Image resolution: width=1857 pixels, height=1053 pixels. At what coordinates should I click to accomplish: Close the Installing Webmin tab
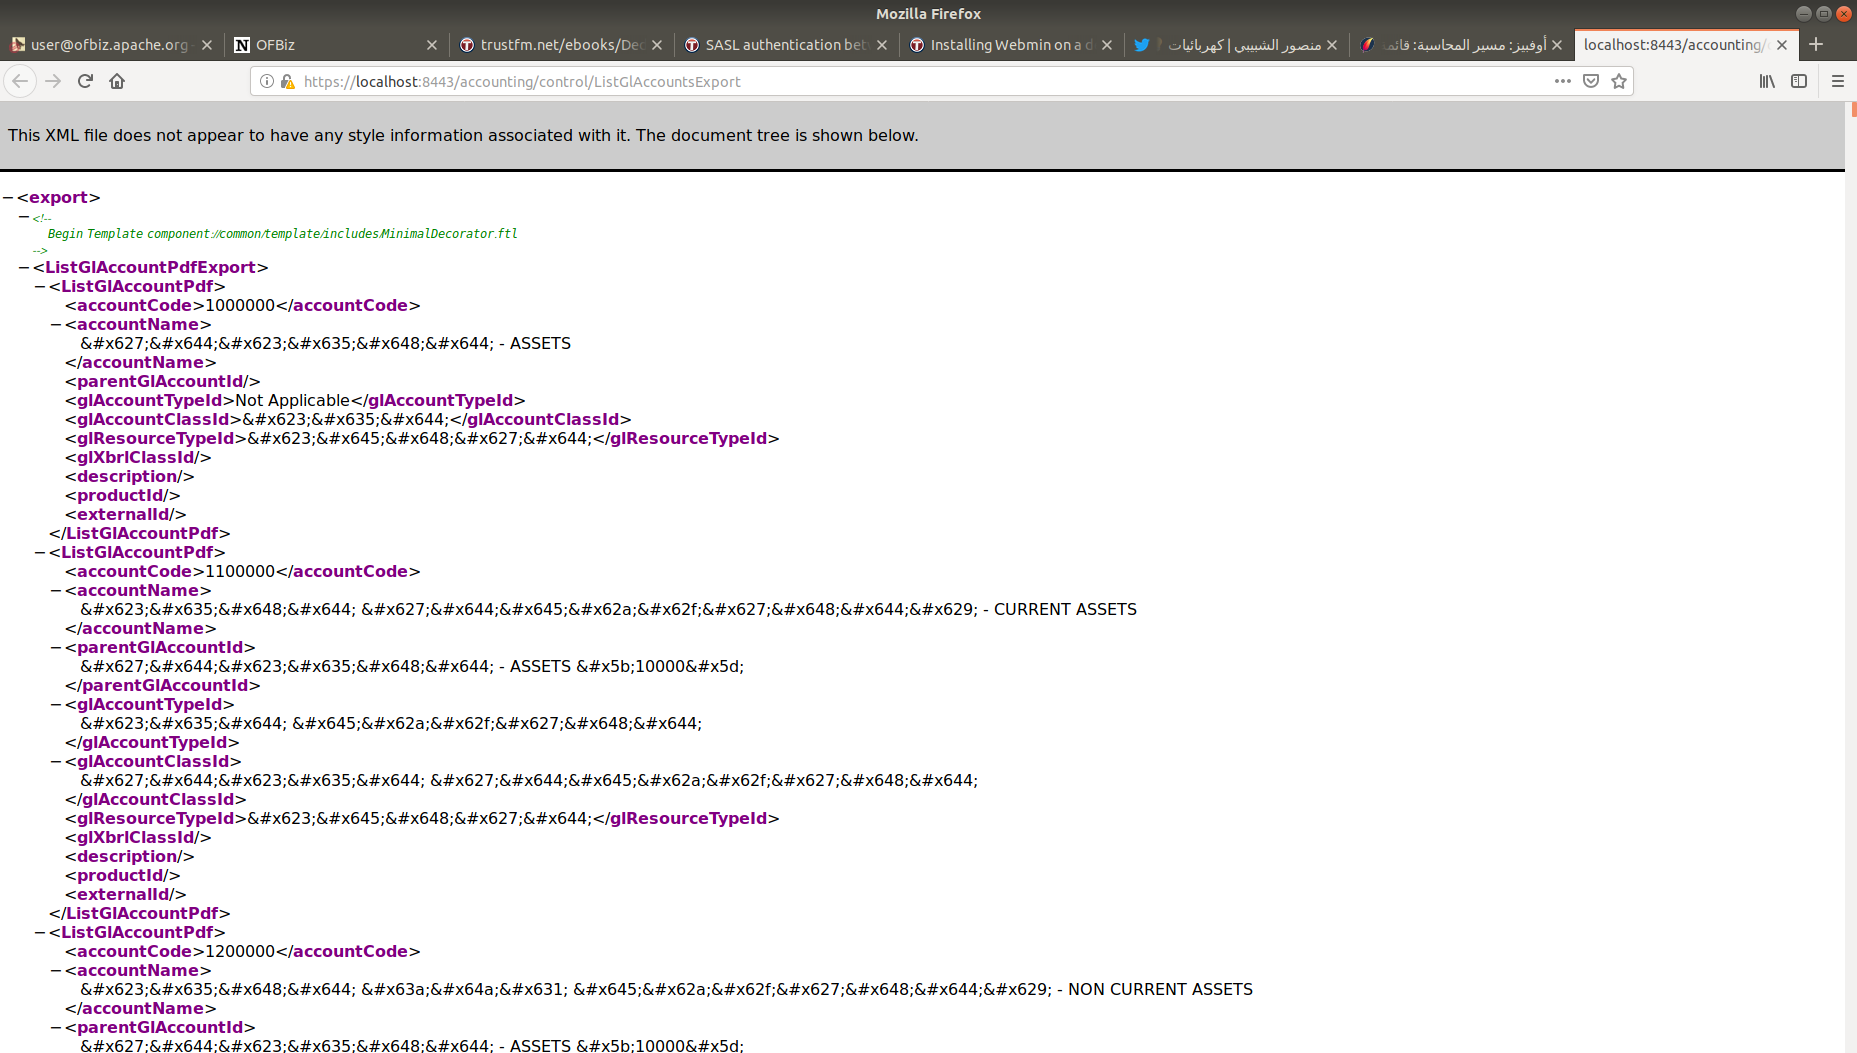pos(1107,45)
